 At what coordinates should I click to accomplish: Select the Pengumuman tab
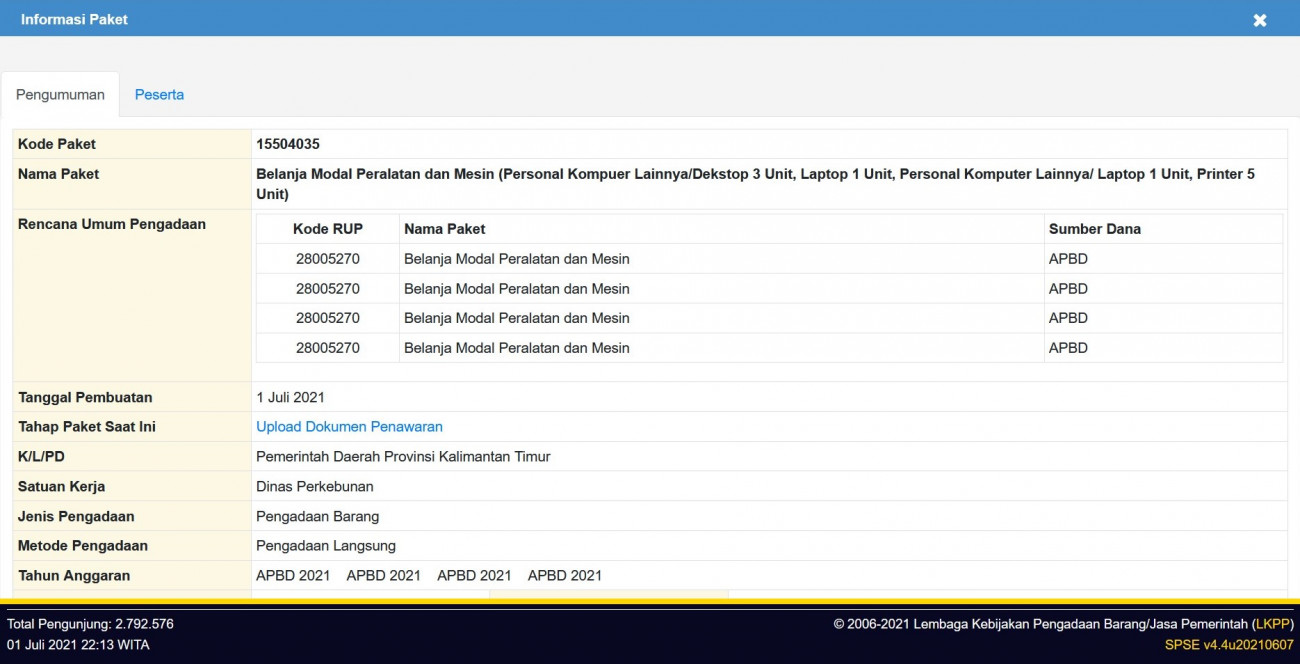58,94
